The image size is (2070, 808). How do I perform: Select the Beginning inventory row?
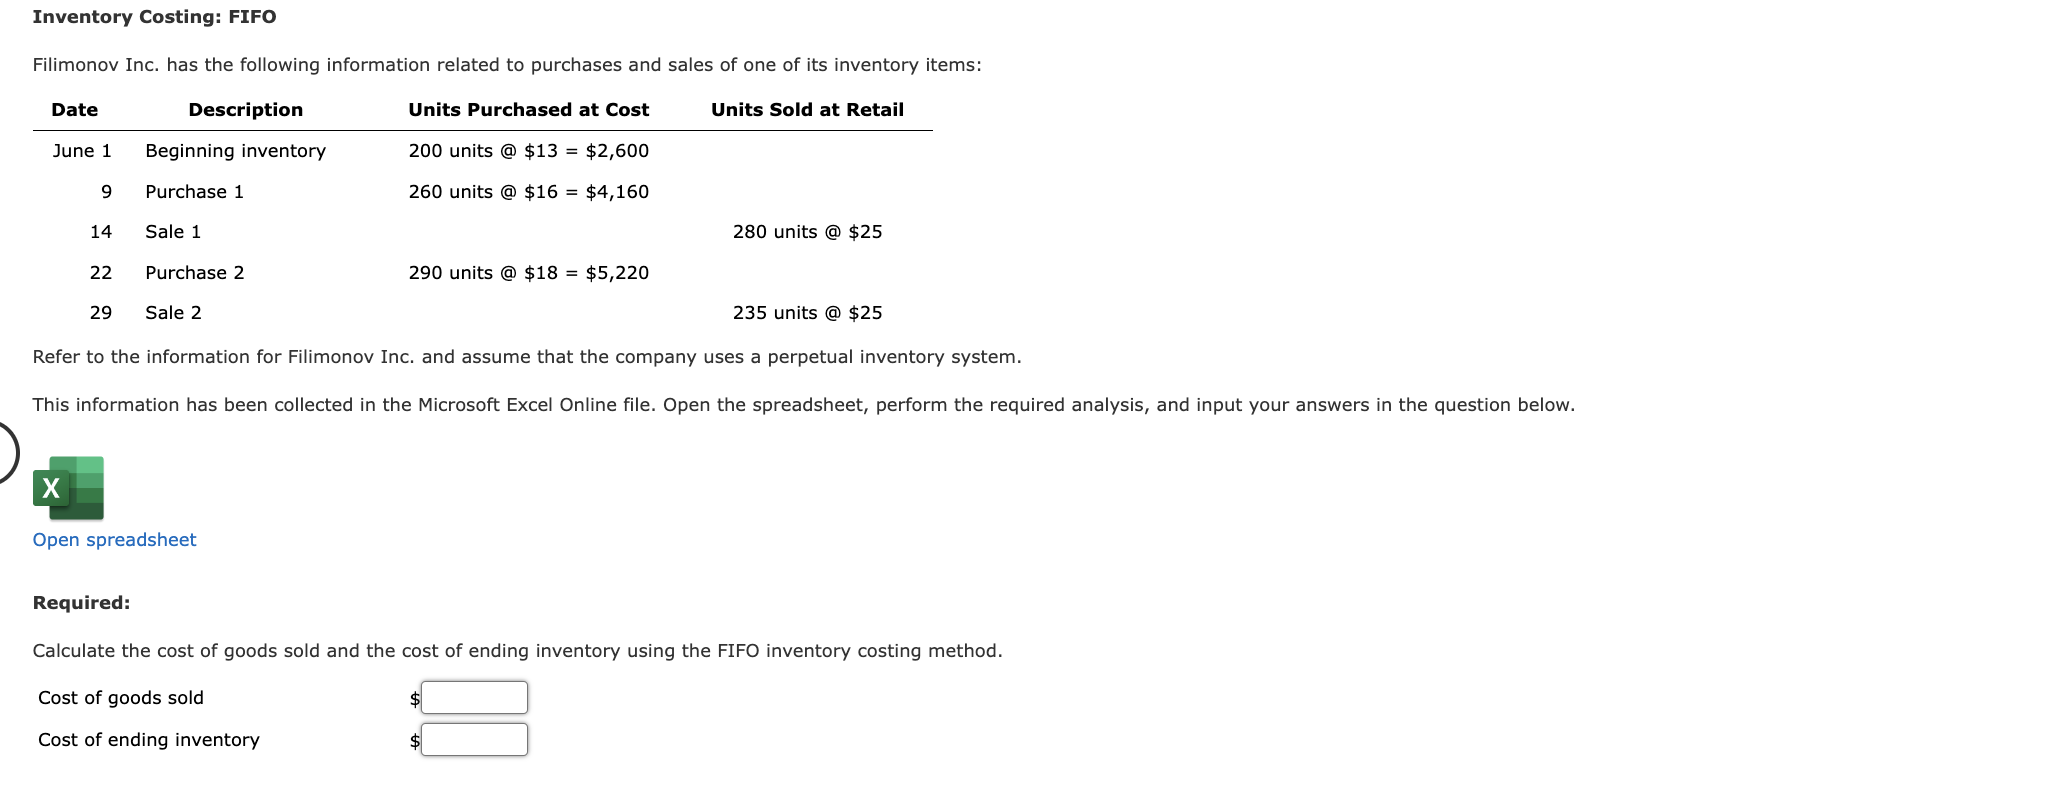(235, 150)
